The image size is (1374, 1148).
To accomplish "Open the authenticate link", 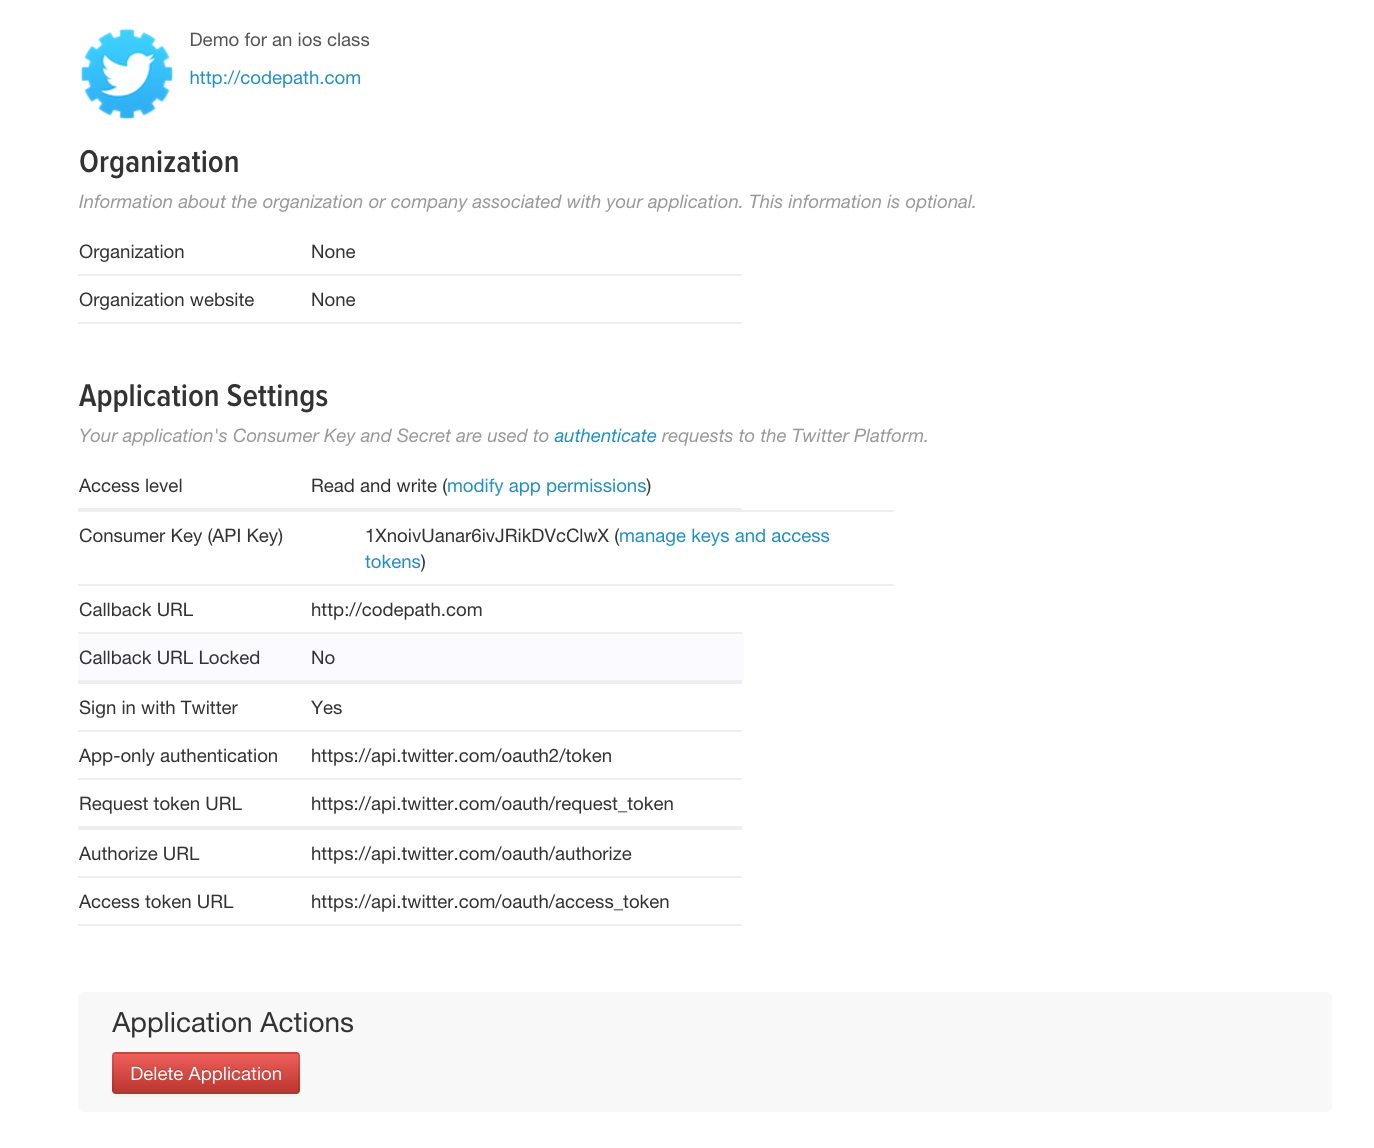I will pos(605,436).
